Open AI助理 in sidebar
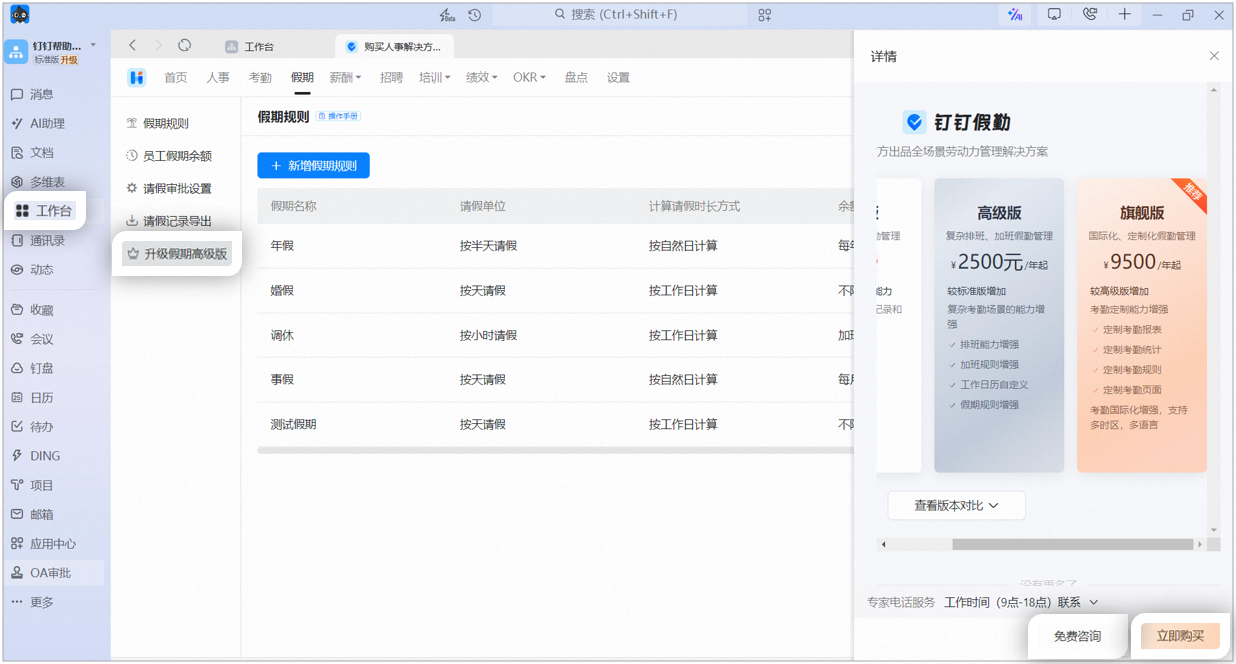This screenshot has width=1236, height=664. (x=38, y=123)
